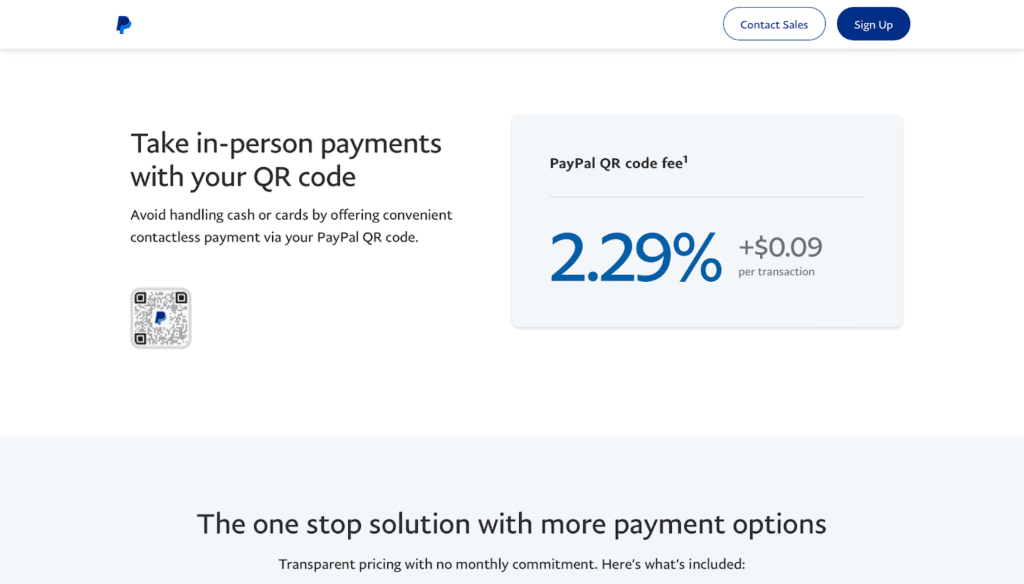Click the 2.29% fee figure
Viewport: 1024px width, 584px height.
pyautogui.click(x=635, y=258)
